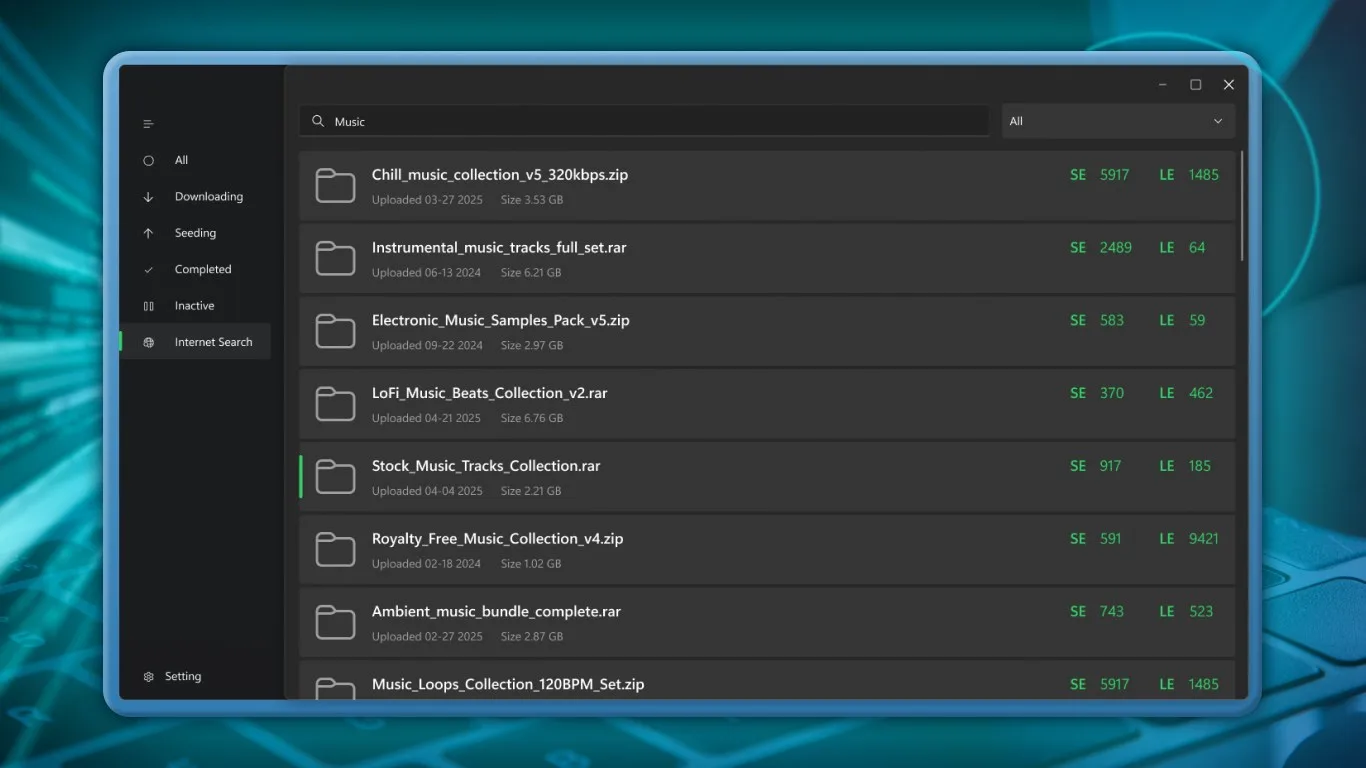Viewport: 1366px width, 768px height.
Task: Click the up-arrow icon beside Seeding
Action: (148, 233)
